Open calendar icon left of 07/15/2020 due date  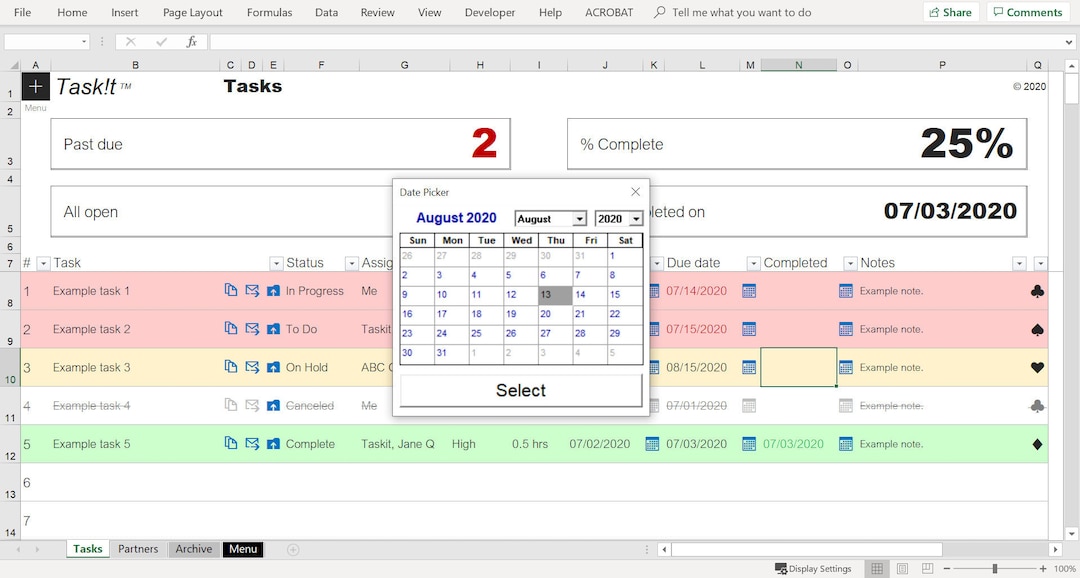pos(652,329)
